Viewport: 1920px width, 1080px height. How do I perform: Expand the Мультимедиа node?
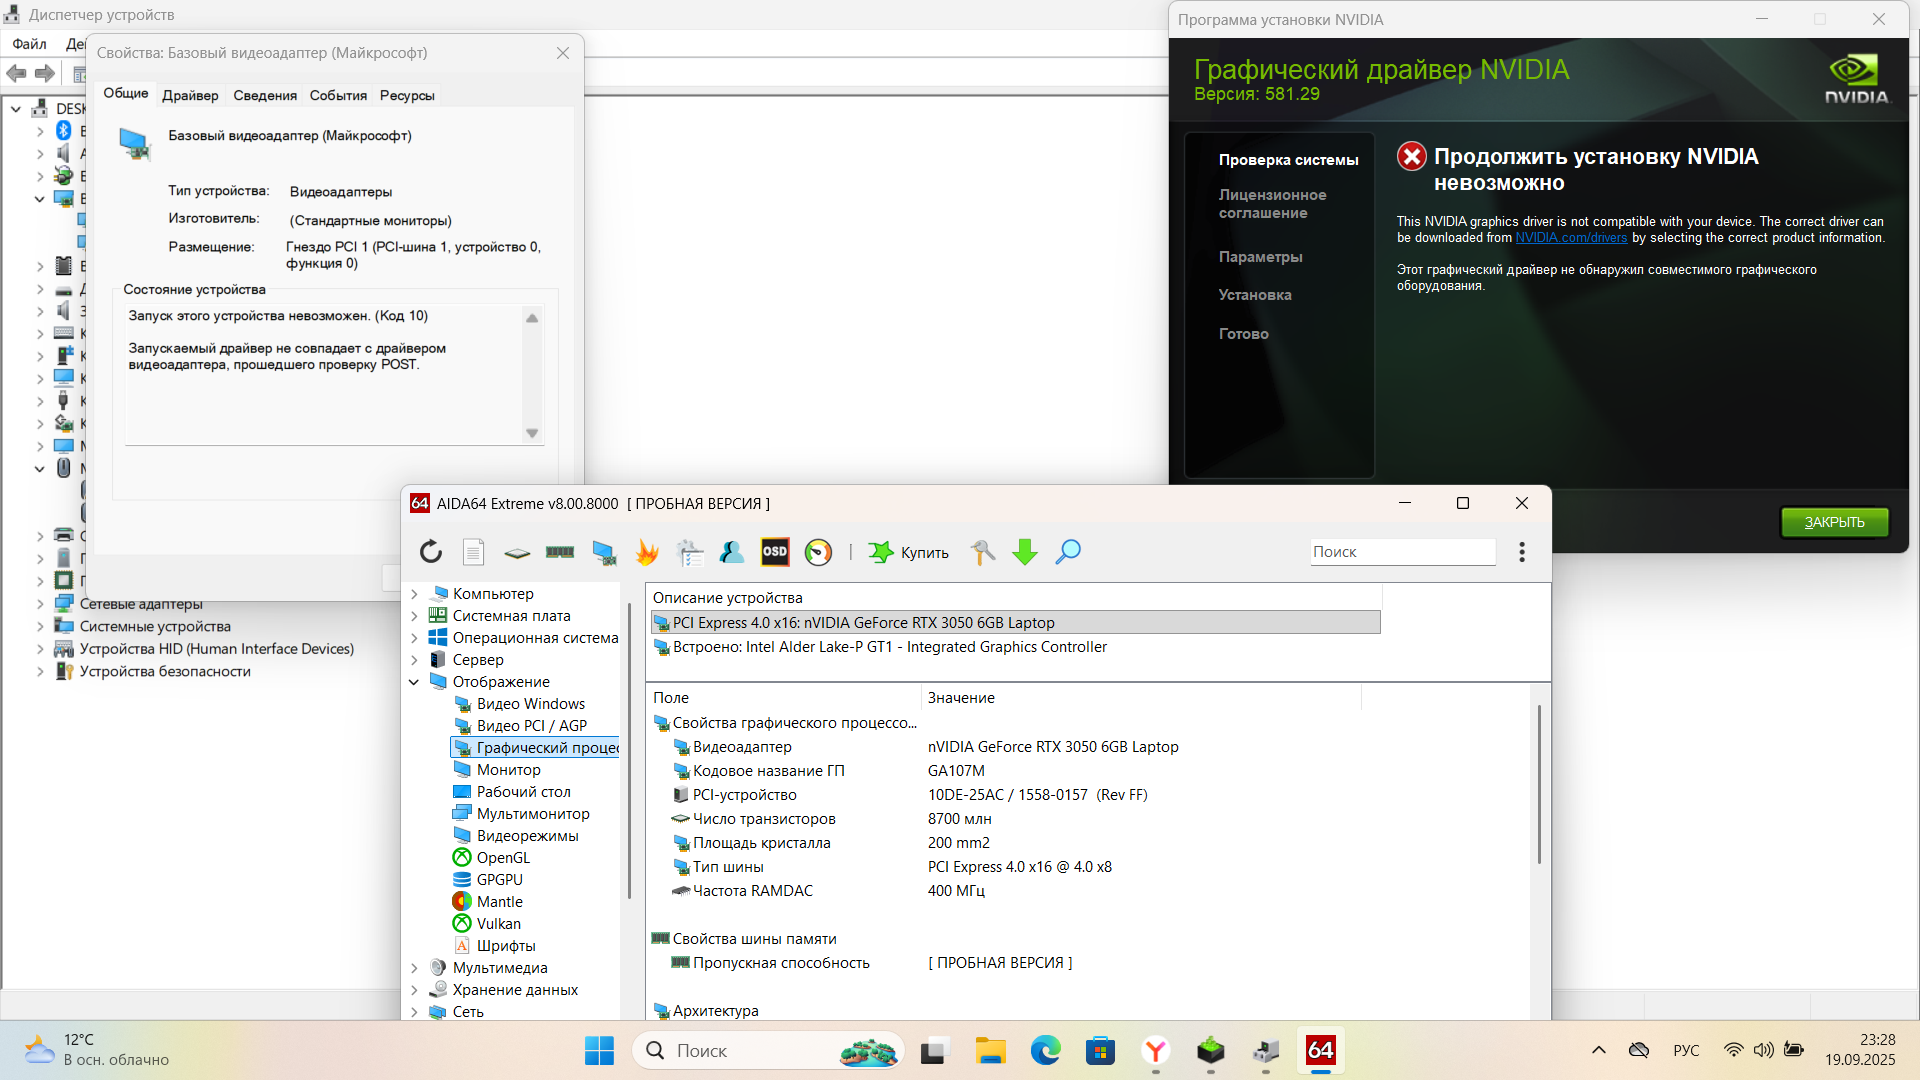click(x=414, y=968)
